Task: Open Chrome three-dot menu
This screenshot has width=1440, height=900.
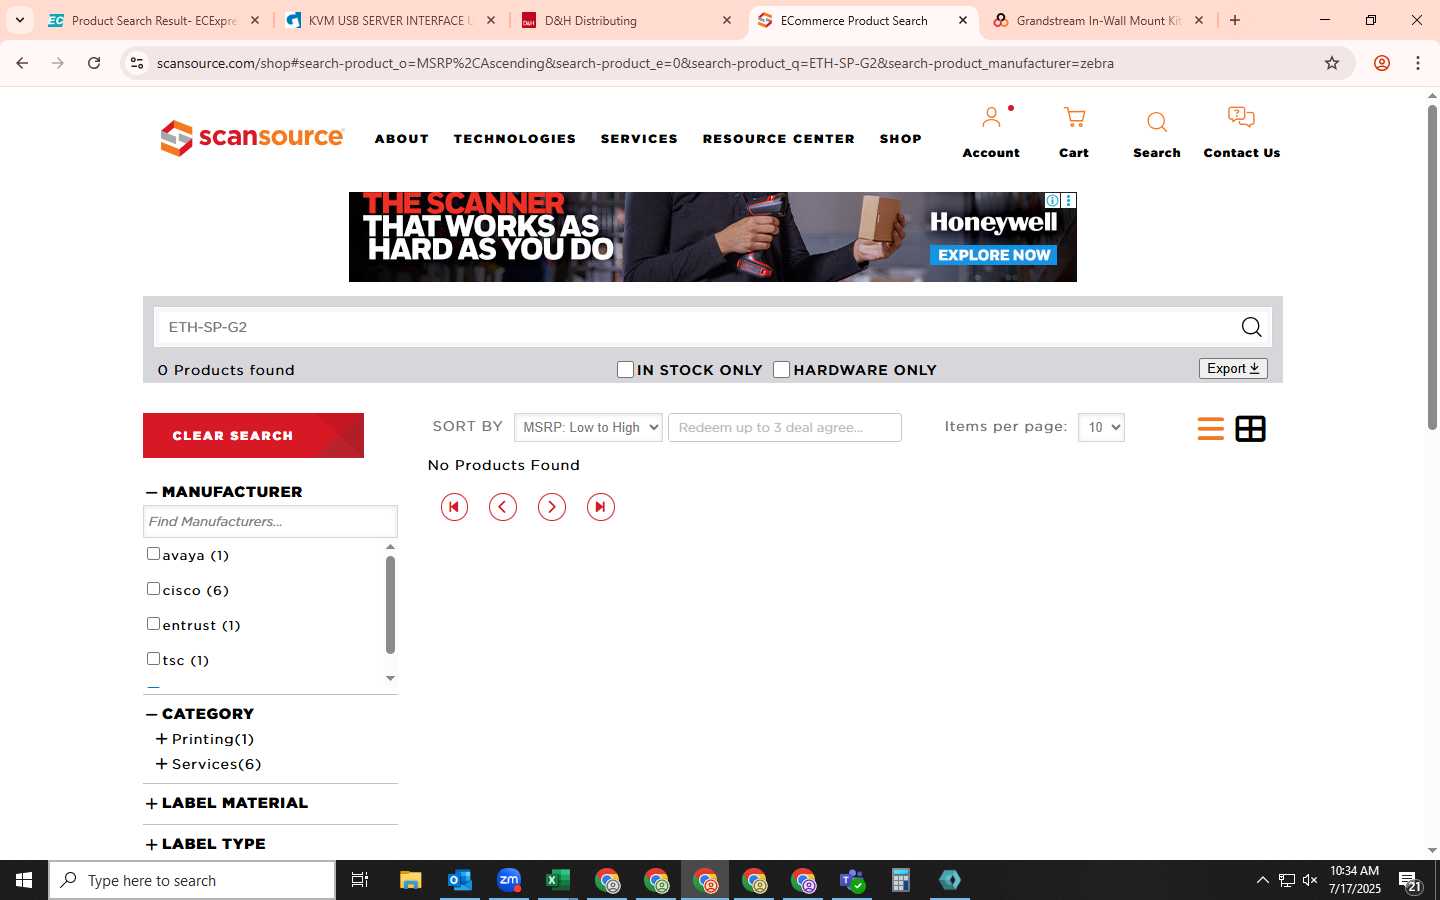Action: pos(1418,63)
